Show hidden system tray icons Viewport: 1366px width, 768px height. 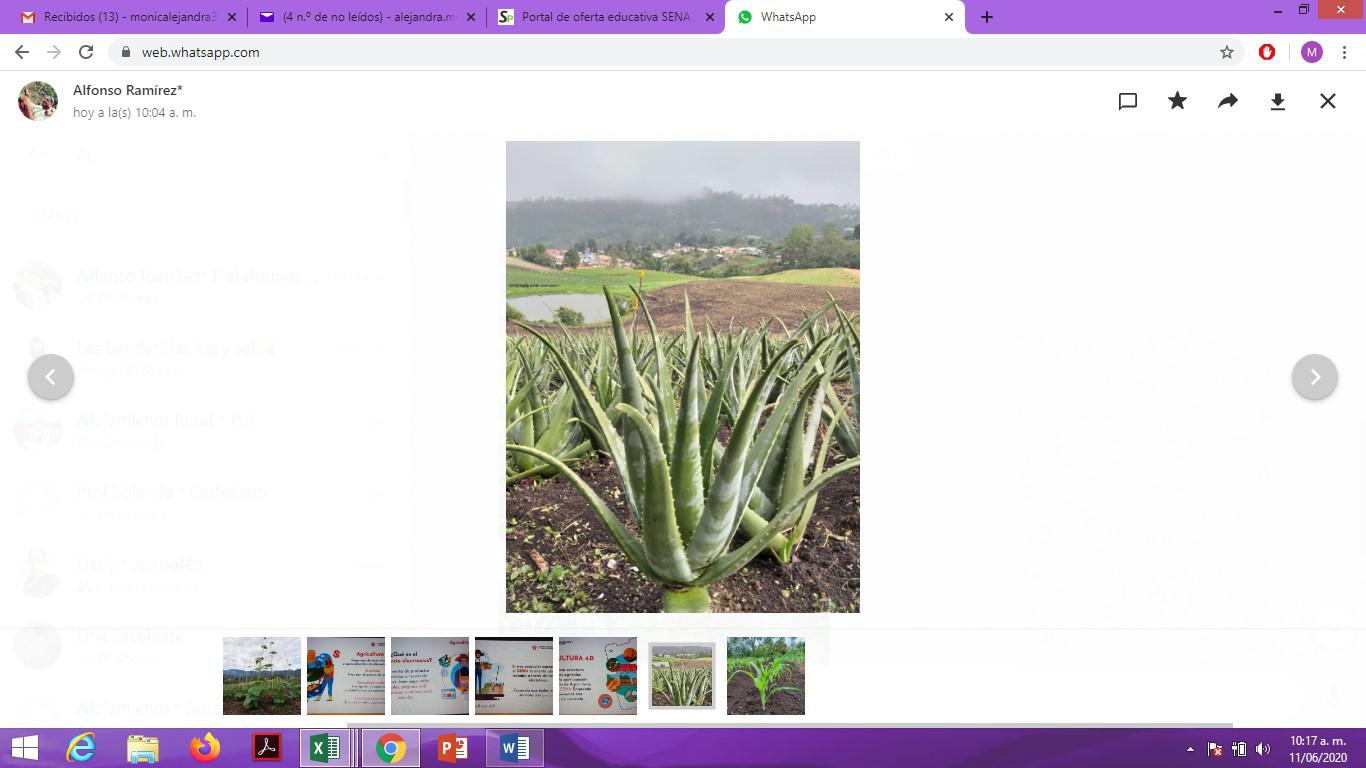click(1190, 749)
